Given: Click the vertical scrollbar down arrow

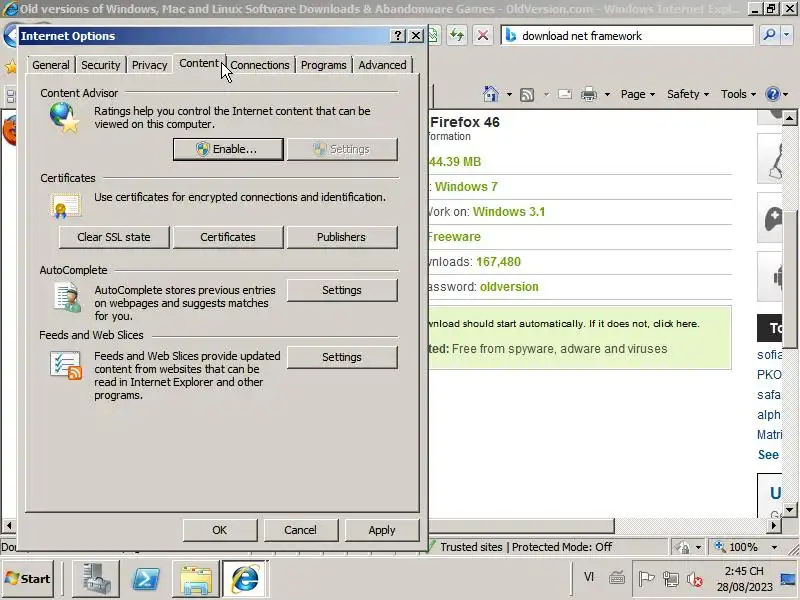Looking at the screenshot, I should [789, 510].
